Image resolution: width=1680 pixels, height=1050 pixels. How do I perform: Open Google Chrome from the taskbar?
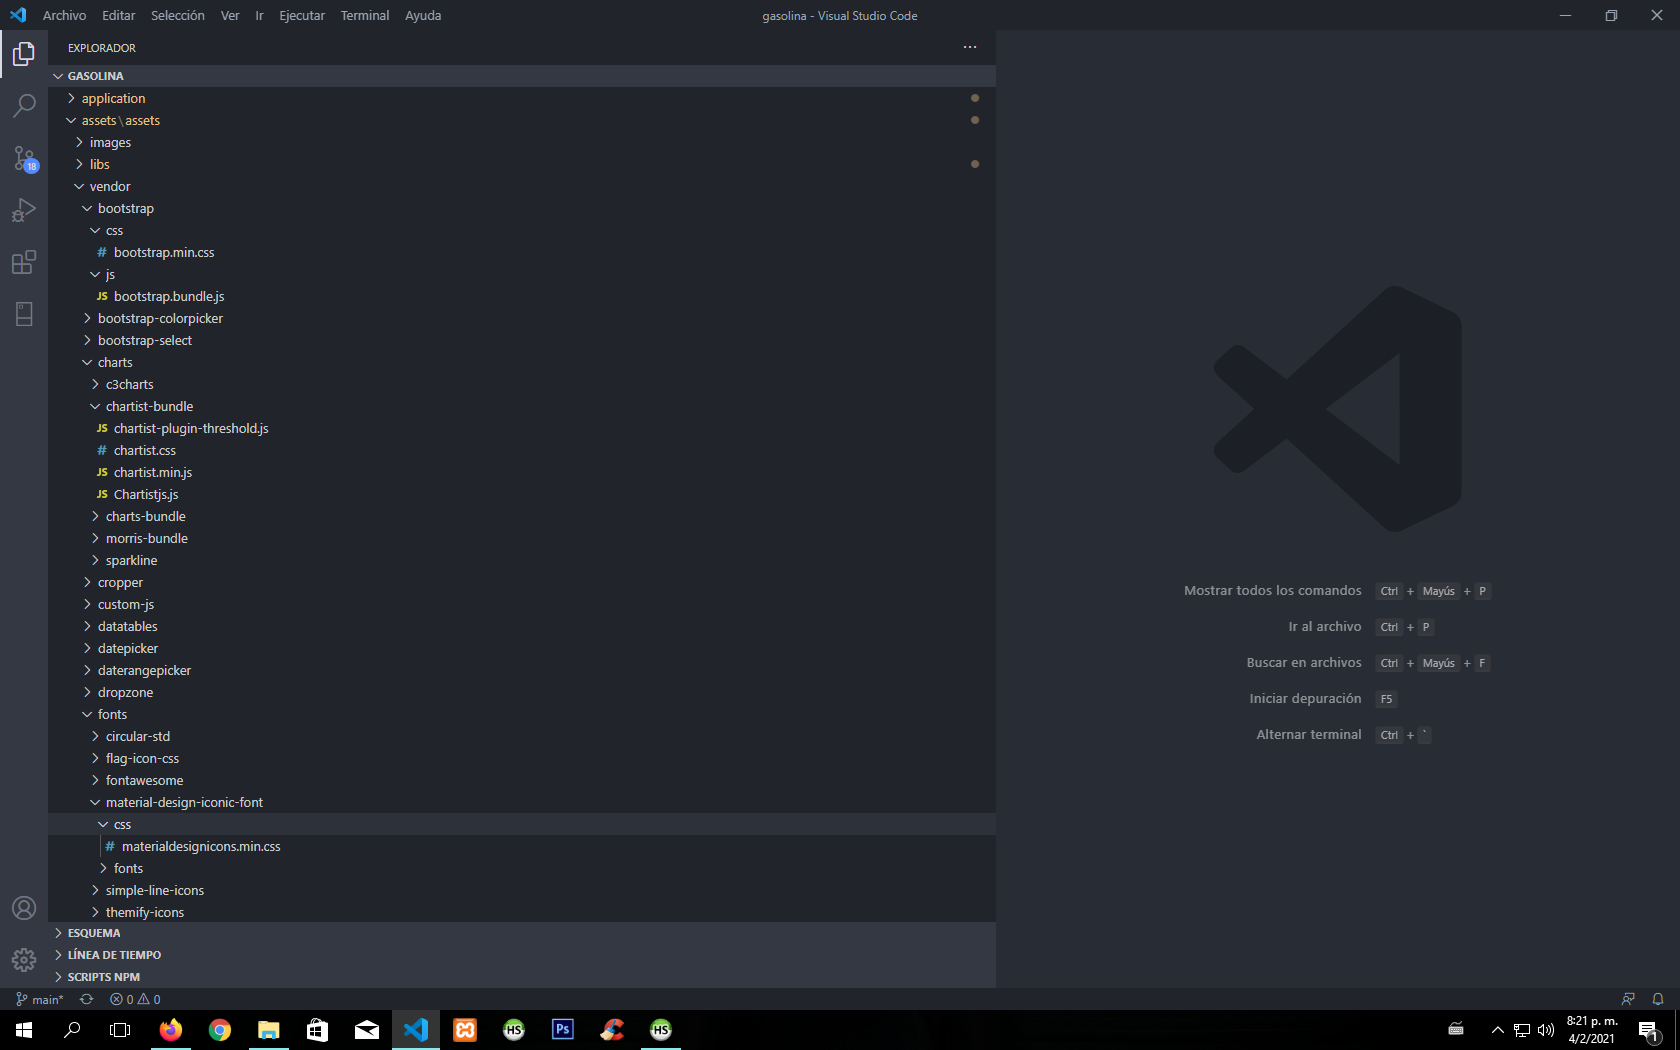pos(220,1030)
